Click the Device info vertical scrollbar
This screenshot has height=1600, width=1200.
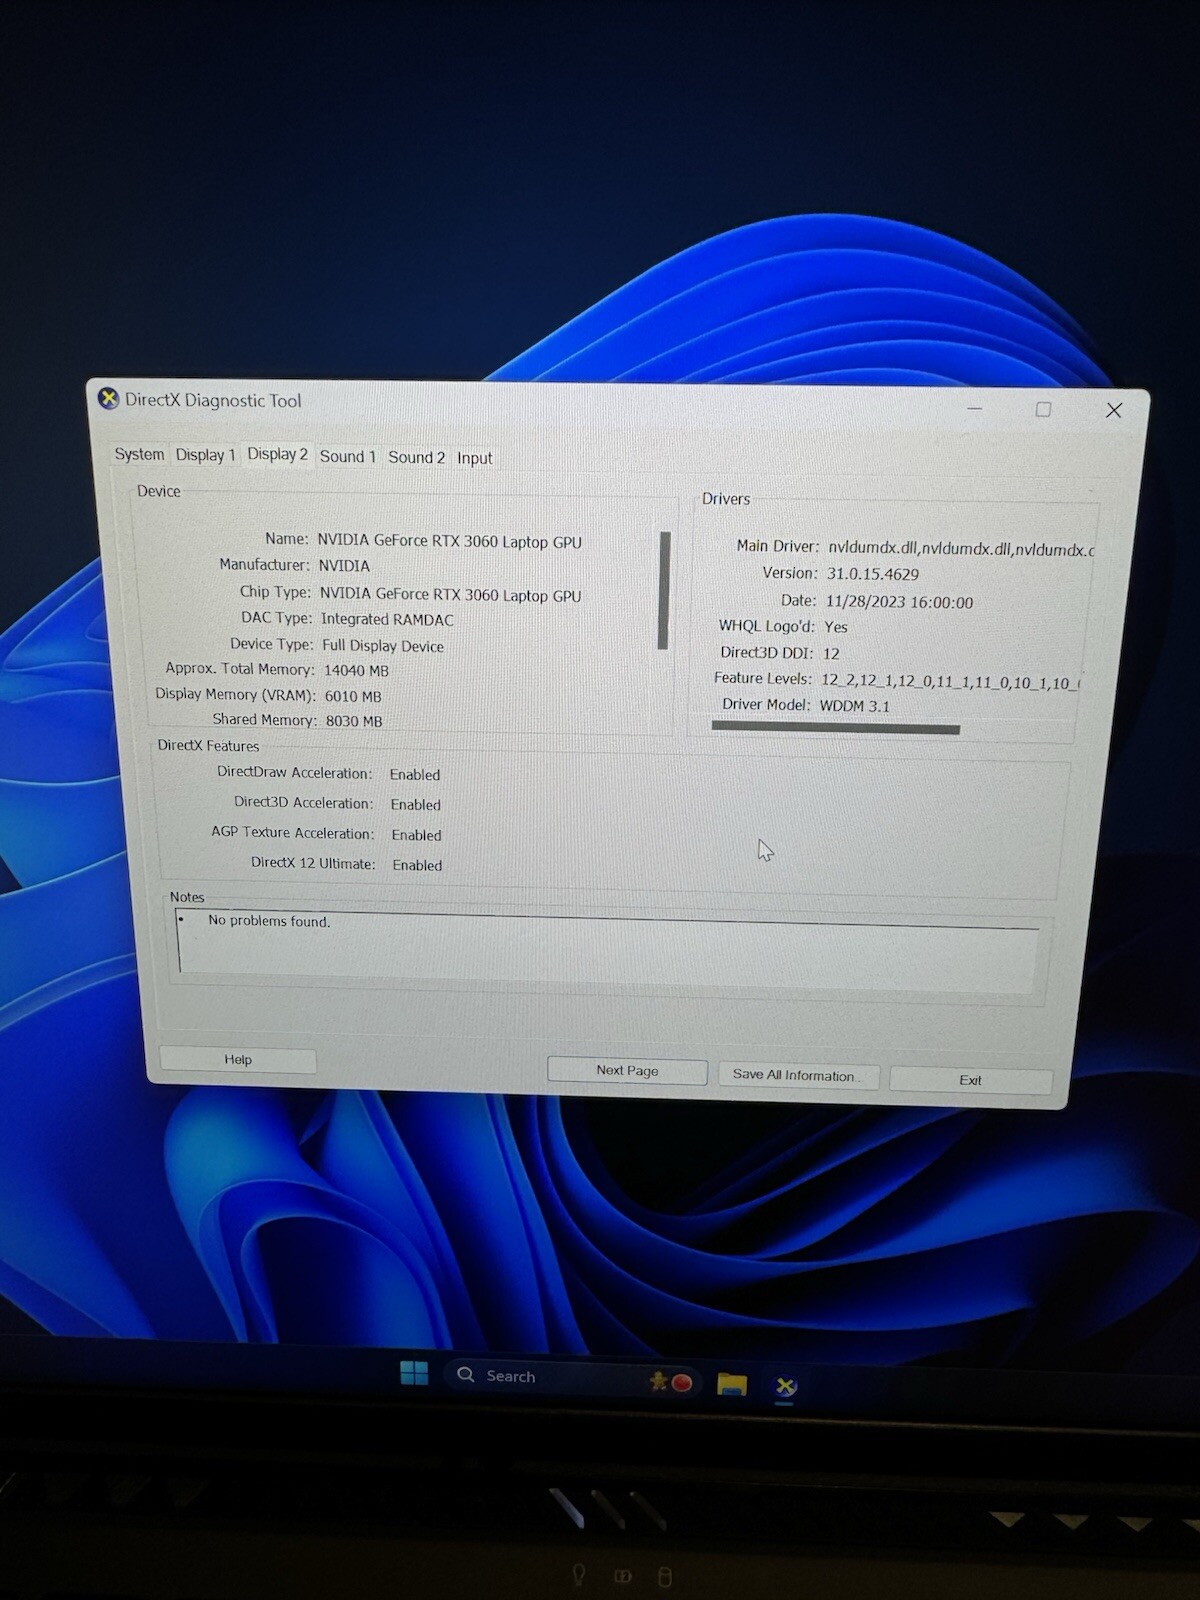pyautogui.click(x=664, y=590)
